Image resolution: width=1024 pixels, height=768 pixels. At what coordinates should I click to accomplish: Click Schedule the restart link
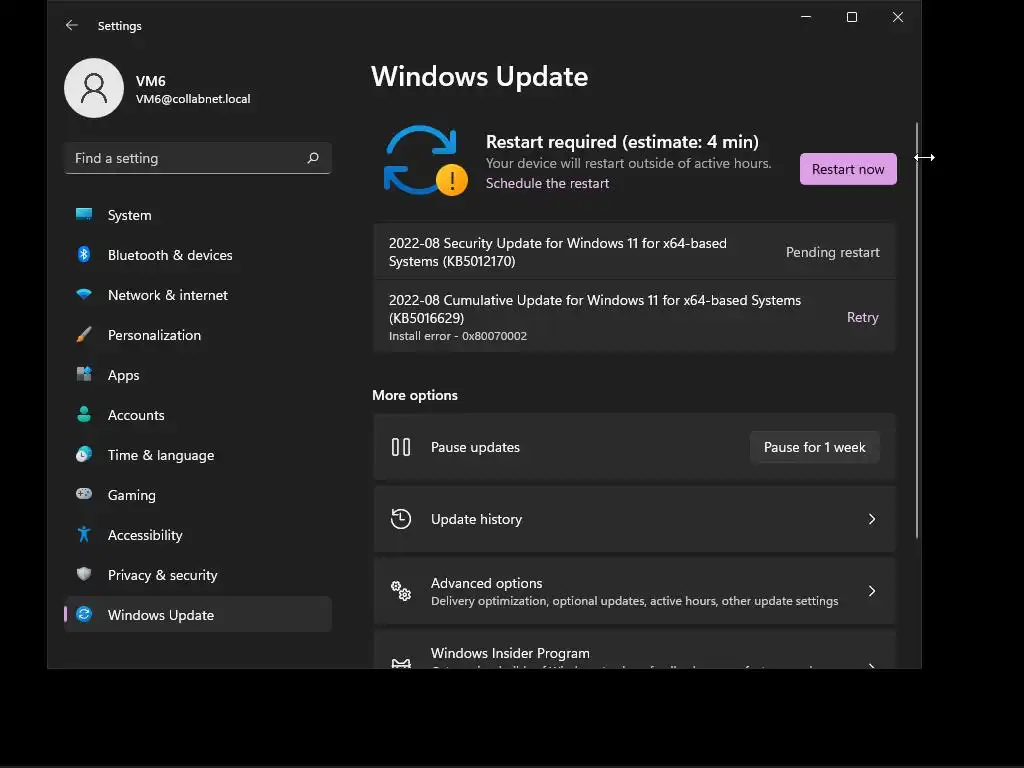click(x=547, y=184)
